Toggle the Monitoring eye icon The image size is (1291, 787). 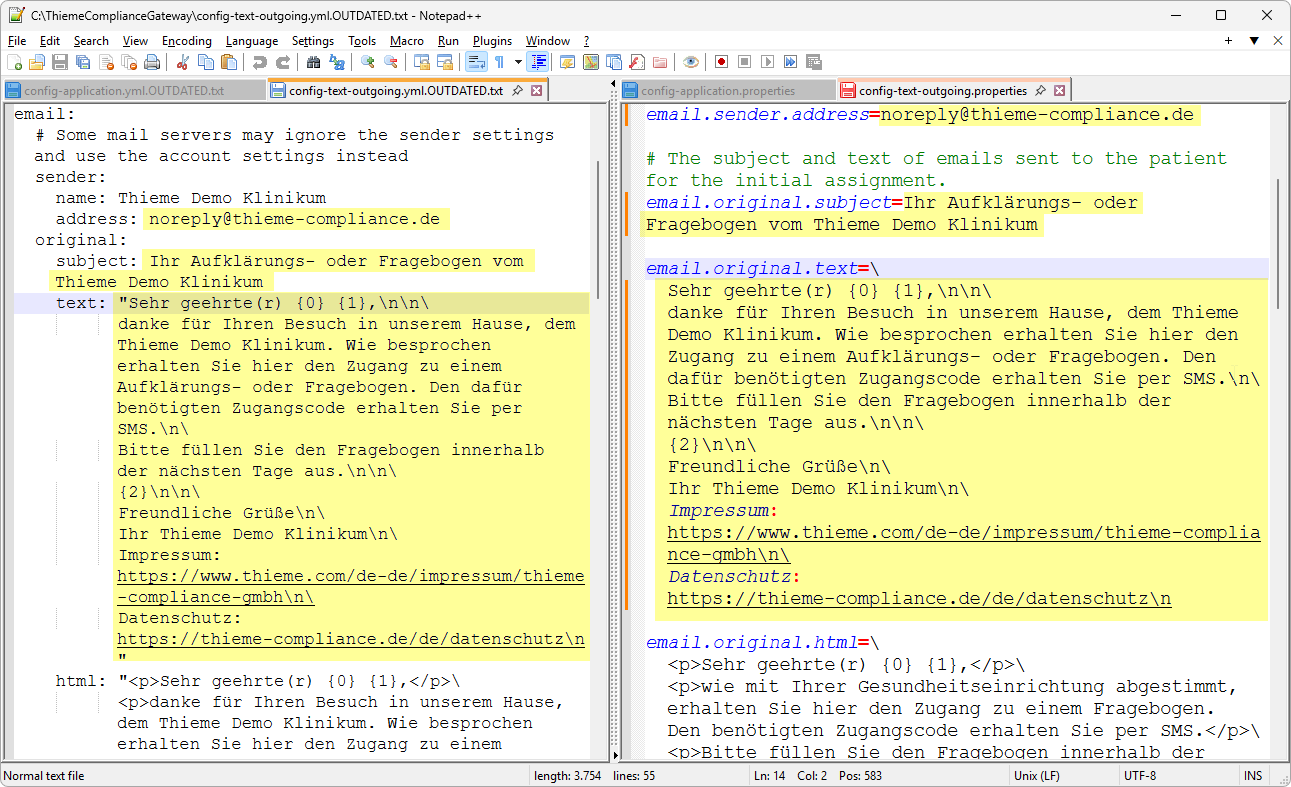pos(690,62)
